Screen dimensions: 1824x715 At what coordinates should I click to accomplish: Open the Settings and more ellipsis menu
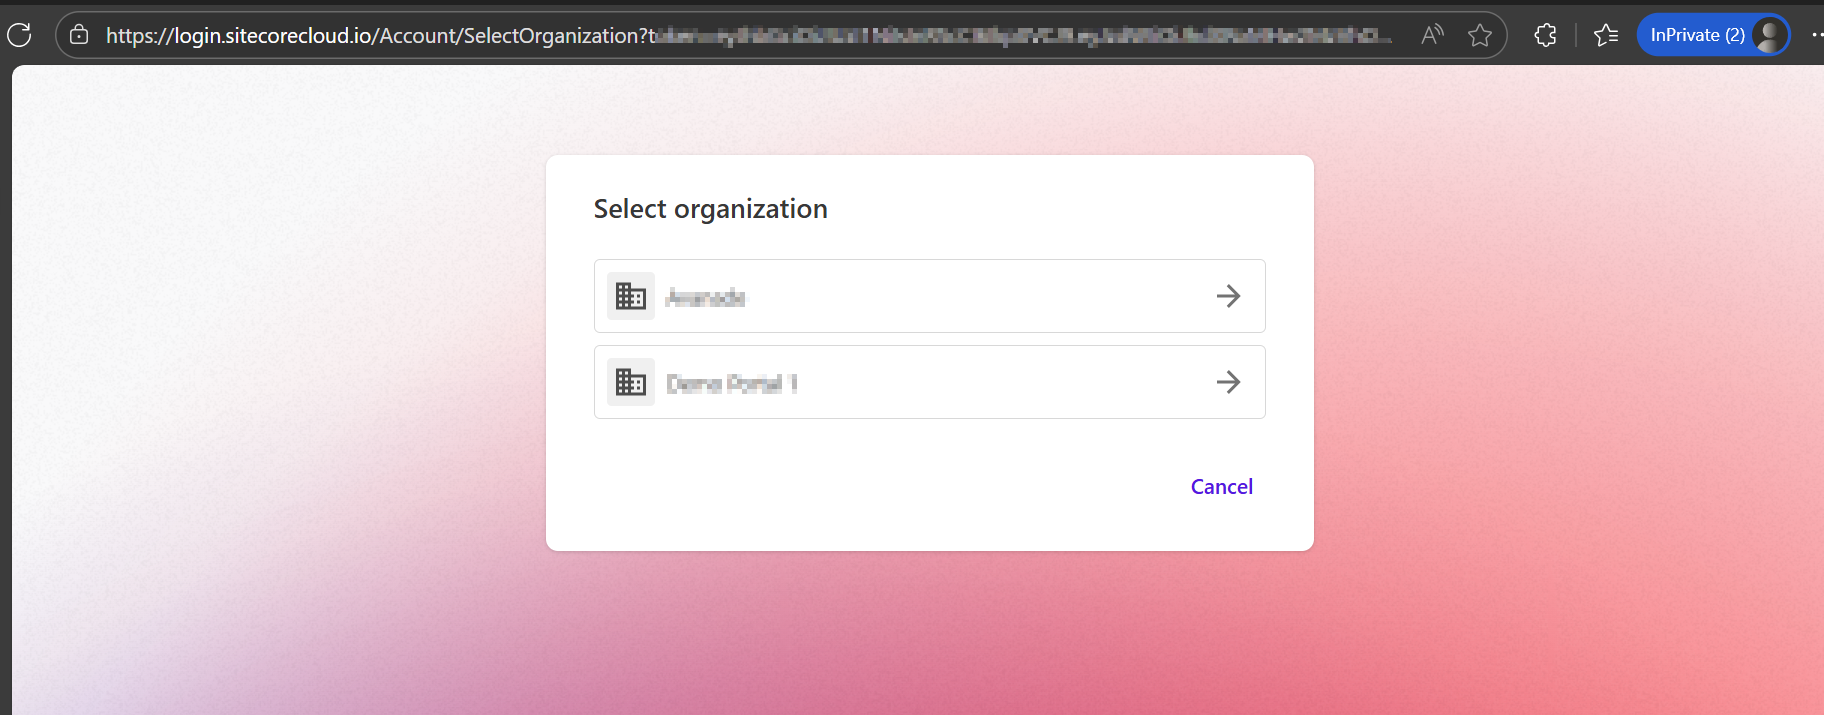click(1816, 35)
